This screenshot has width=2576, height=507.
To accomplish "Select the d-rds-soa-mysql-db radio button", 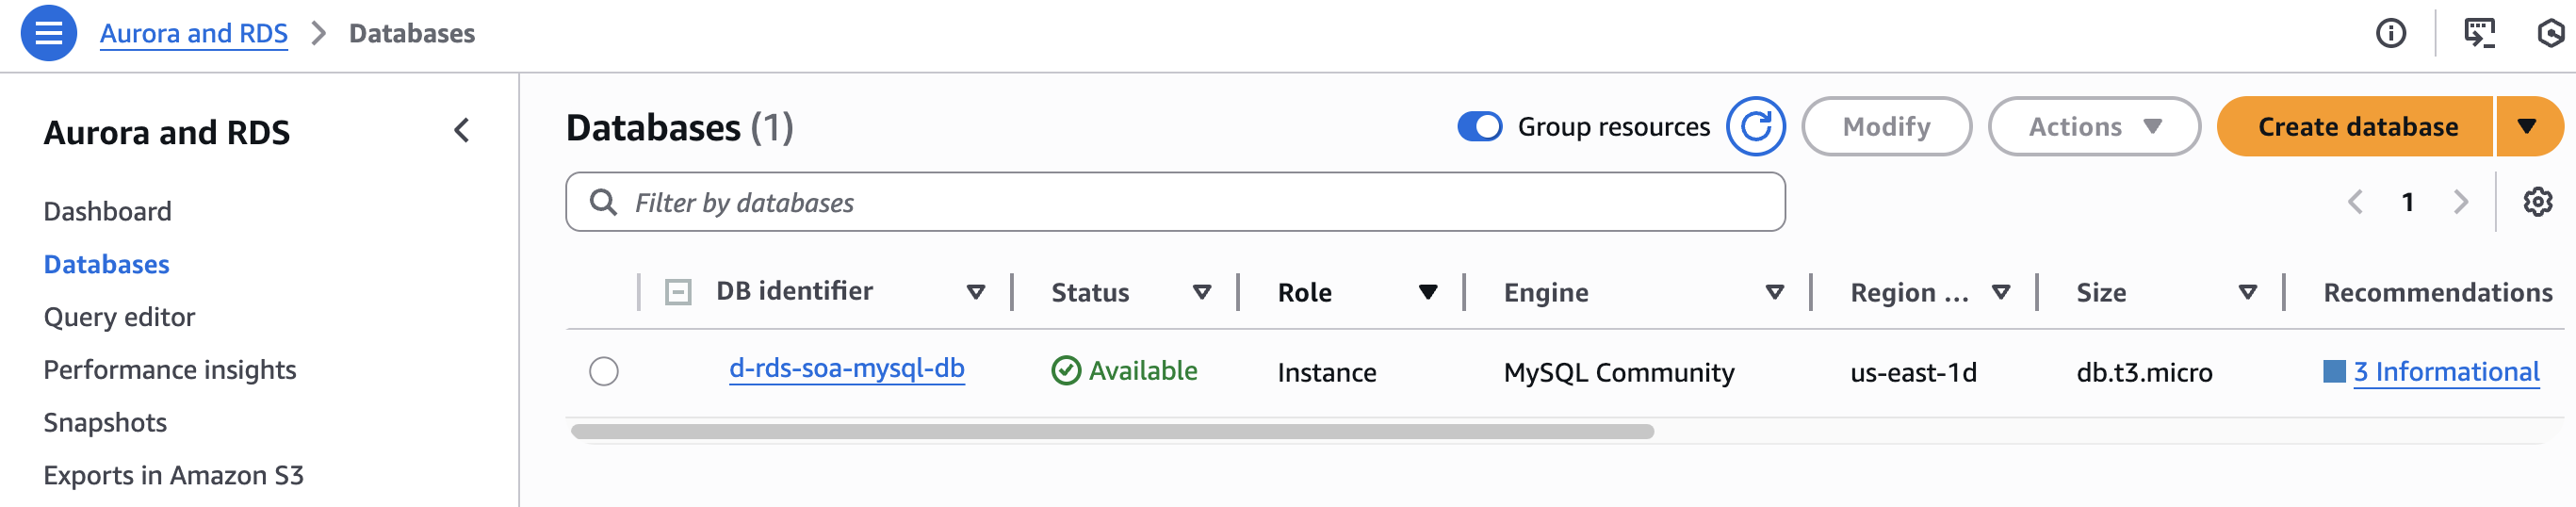I will 604,372.
